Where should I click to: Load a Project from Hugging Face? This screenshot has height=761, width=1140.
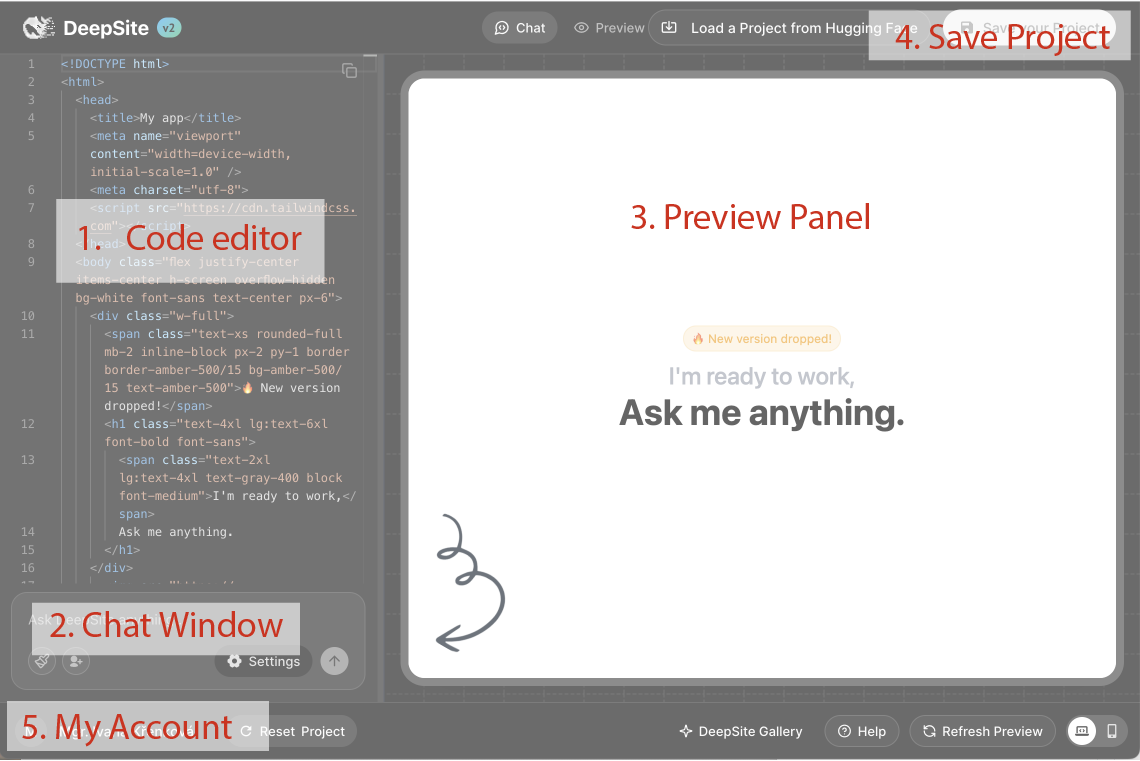tap(789, 28)
